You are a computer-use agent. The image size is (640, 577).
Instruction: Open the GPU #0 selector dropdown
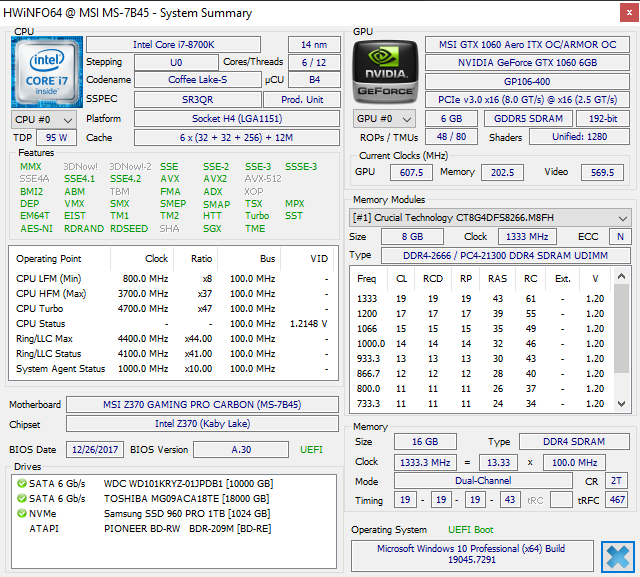[384, 119]
